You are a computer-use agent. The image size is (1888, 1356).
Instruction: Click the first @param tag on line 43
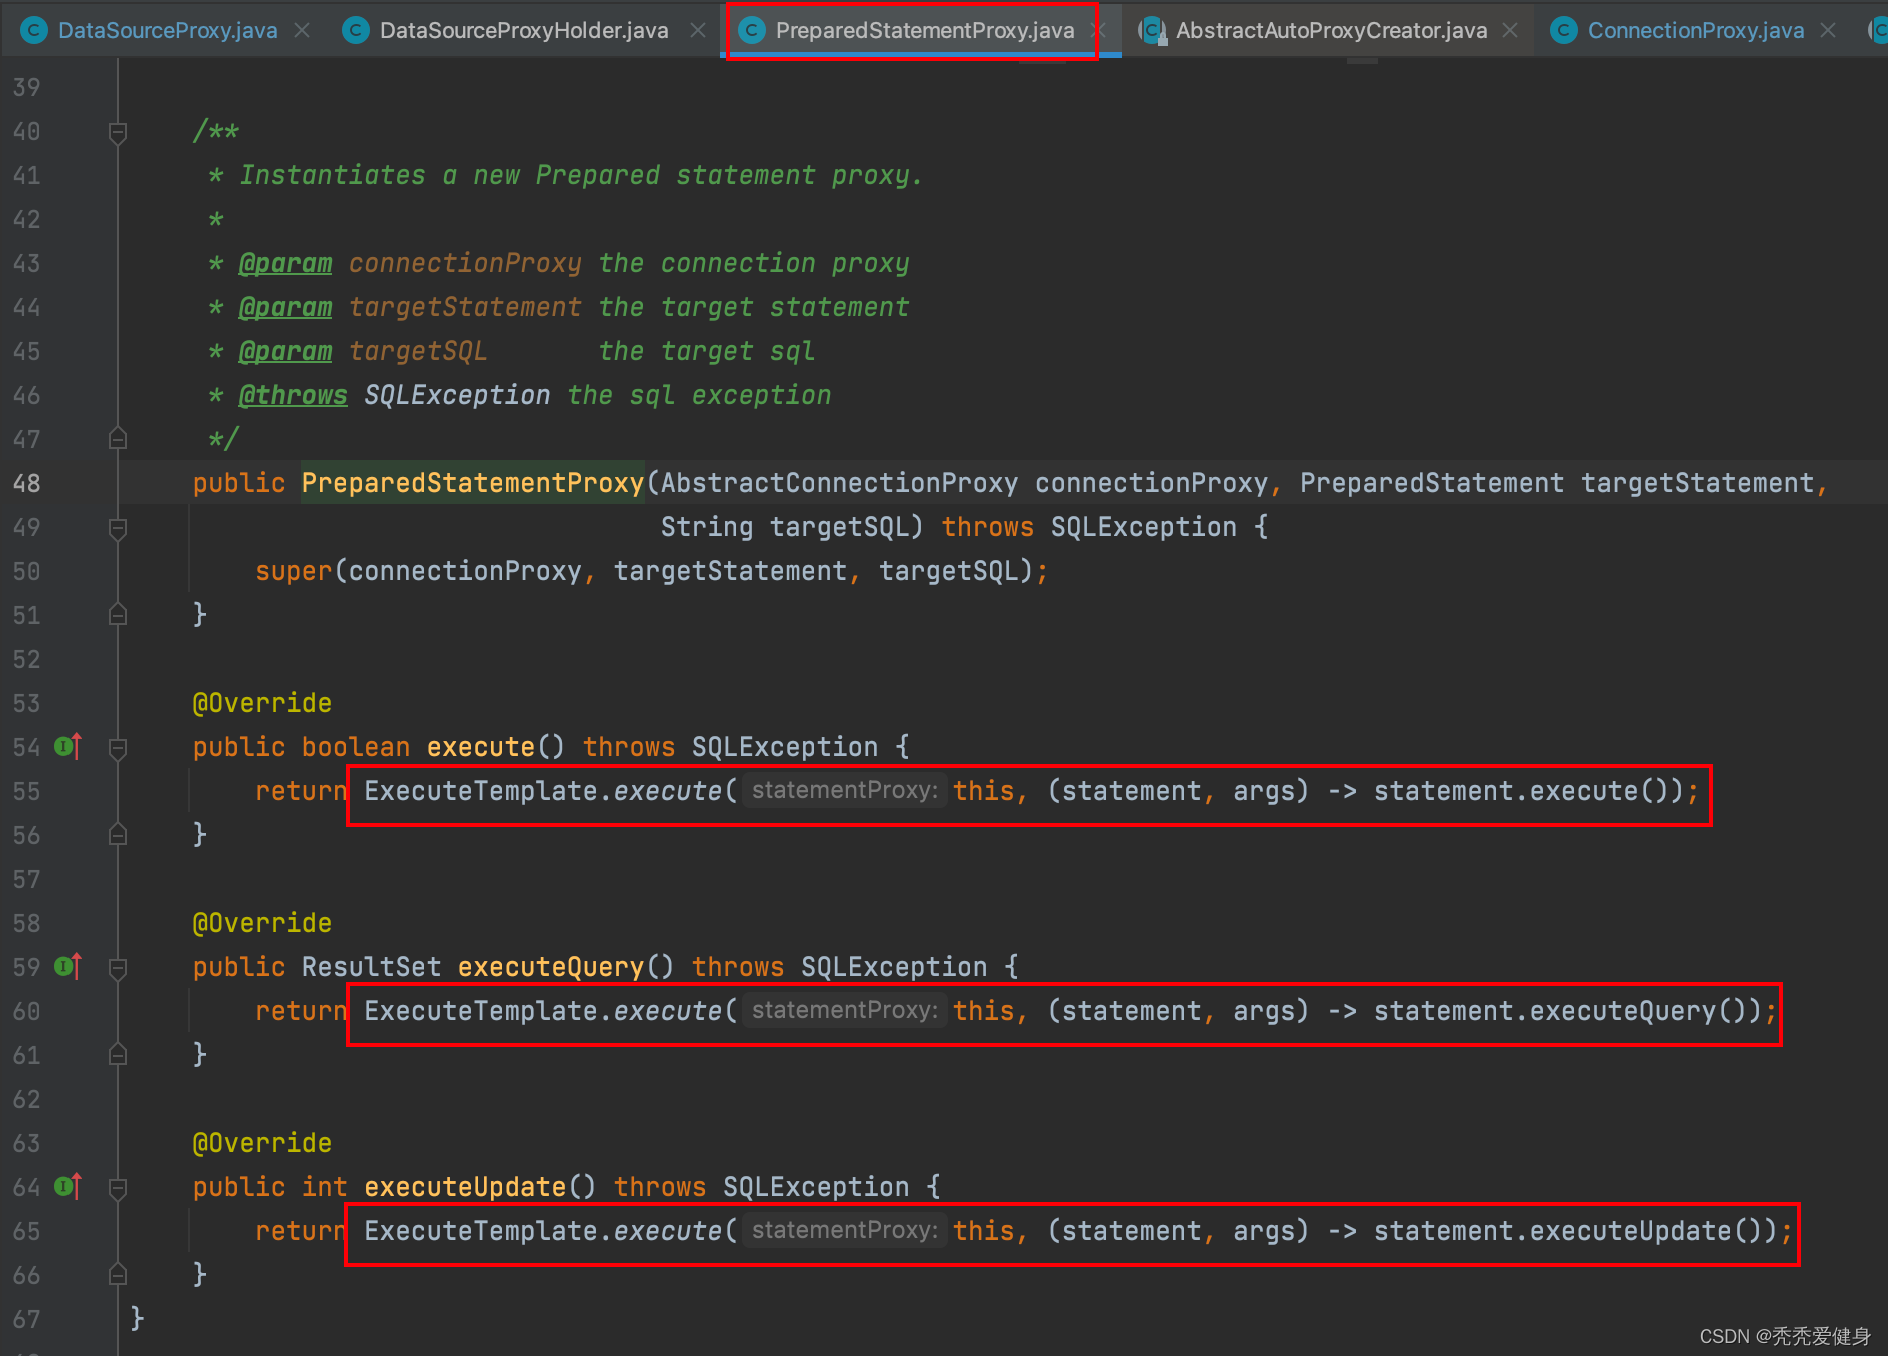[285, 263]
